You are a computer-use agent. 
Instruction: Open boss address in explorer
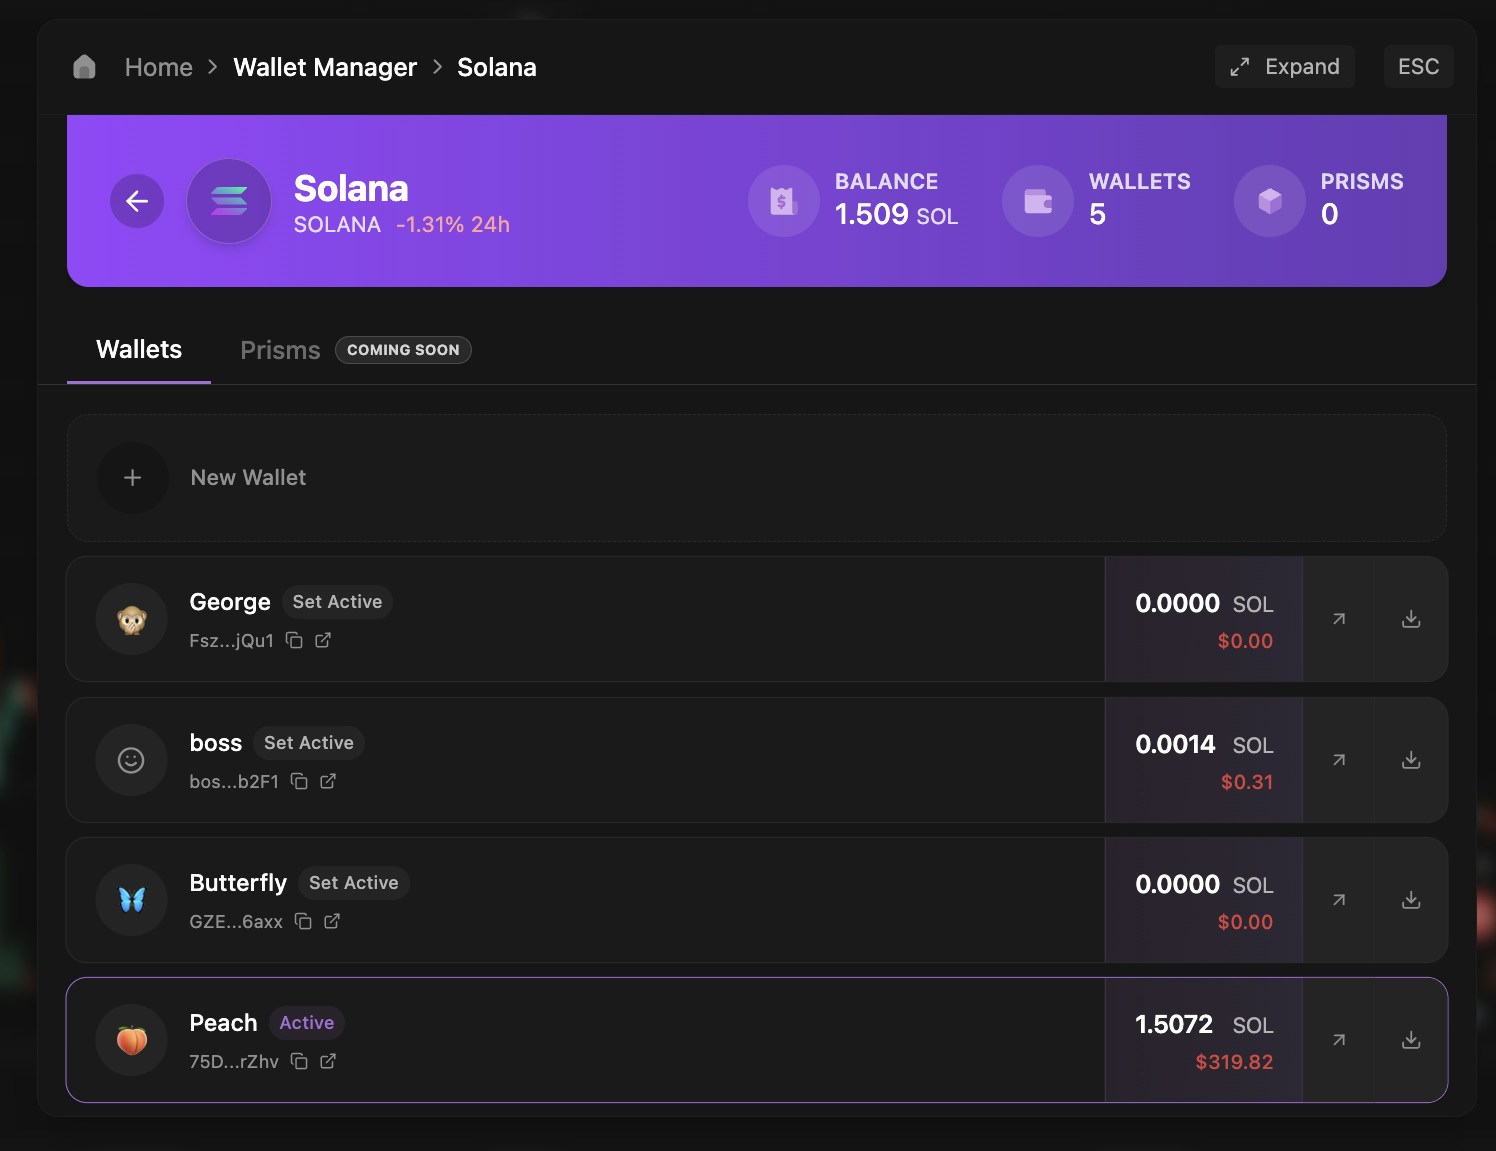tap(328, 781)
